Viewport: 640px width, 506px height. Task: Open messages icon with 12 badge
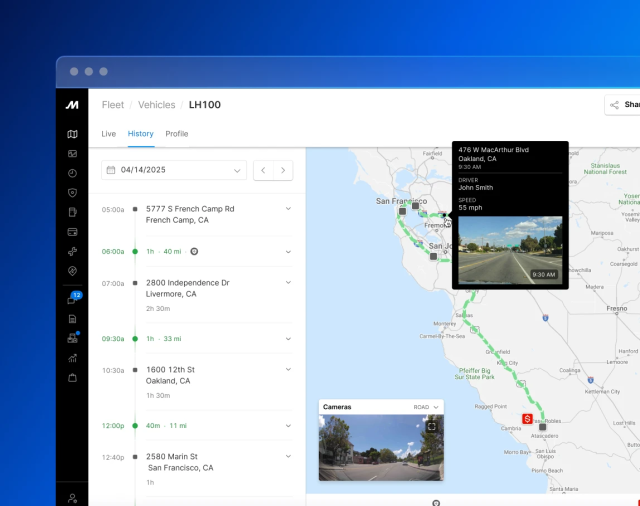tap(72, 299)
